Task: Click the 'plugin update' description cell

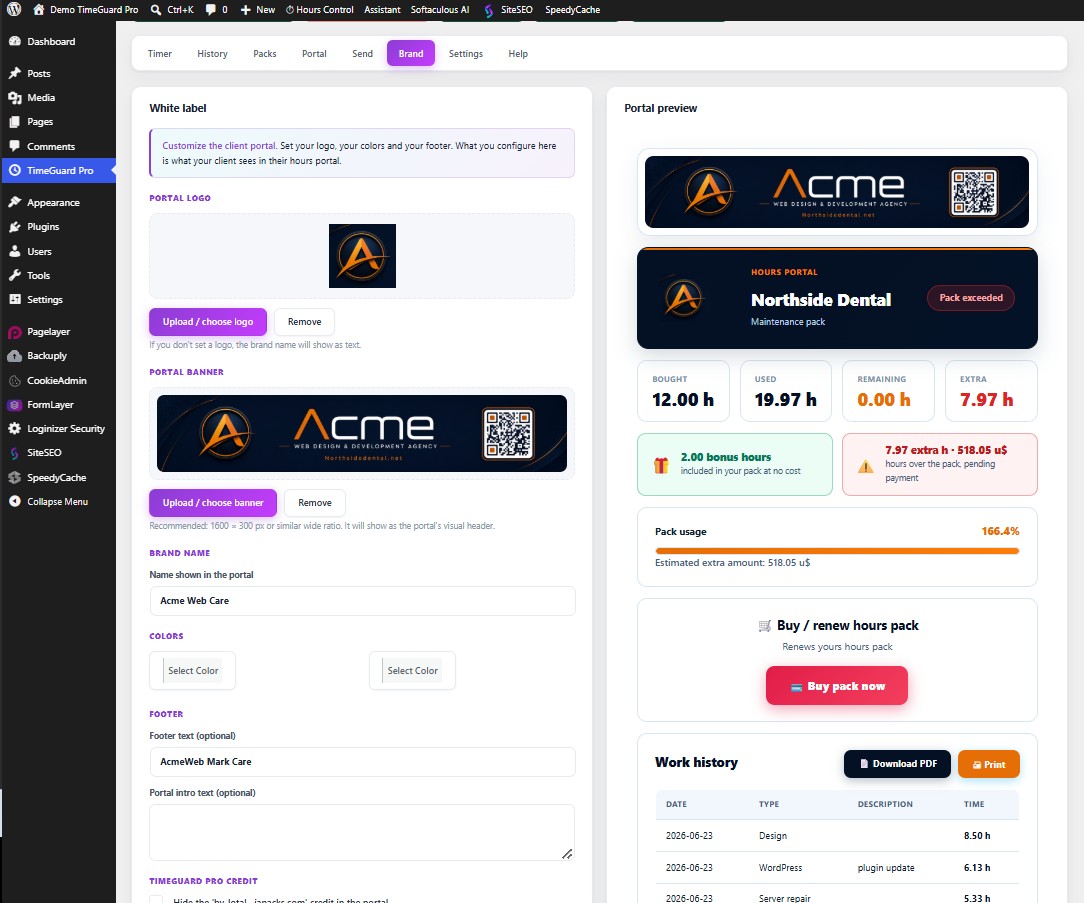Action: pos(886,868)
